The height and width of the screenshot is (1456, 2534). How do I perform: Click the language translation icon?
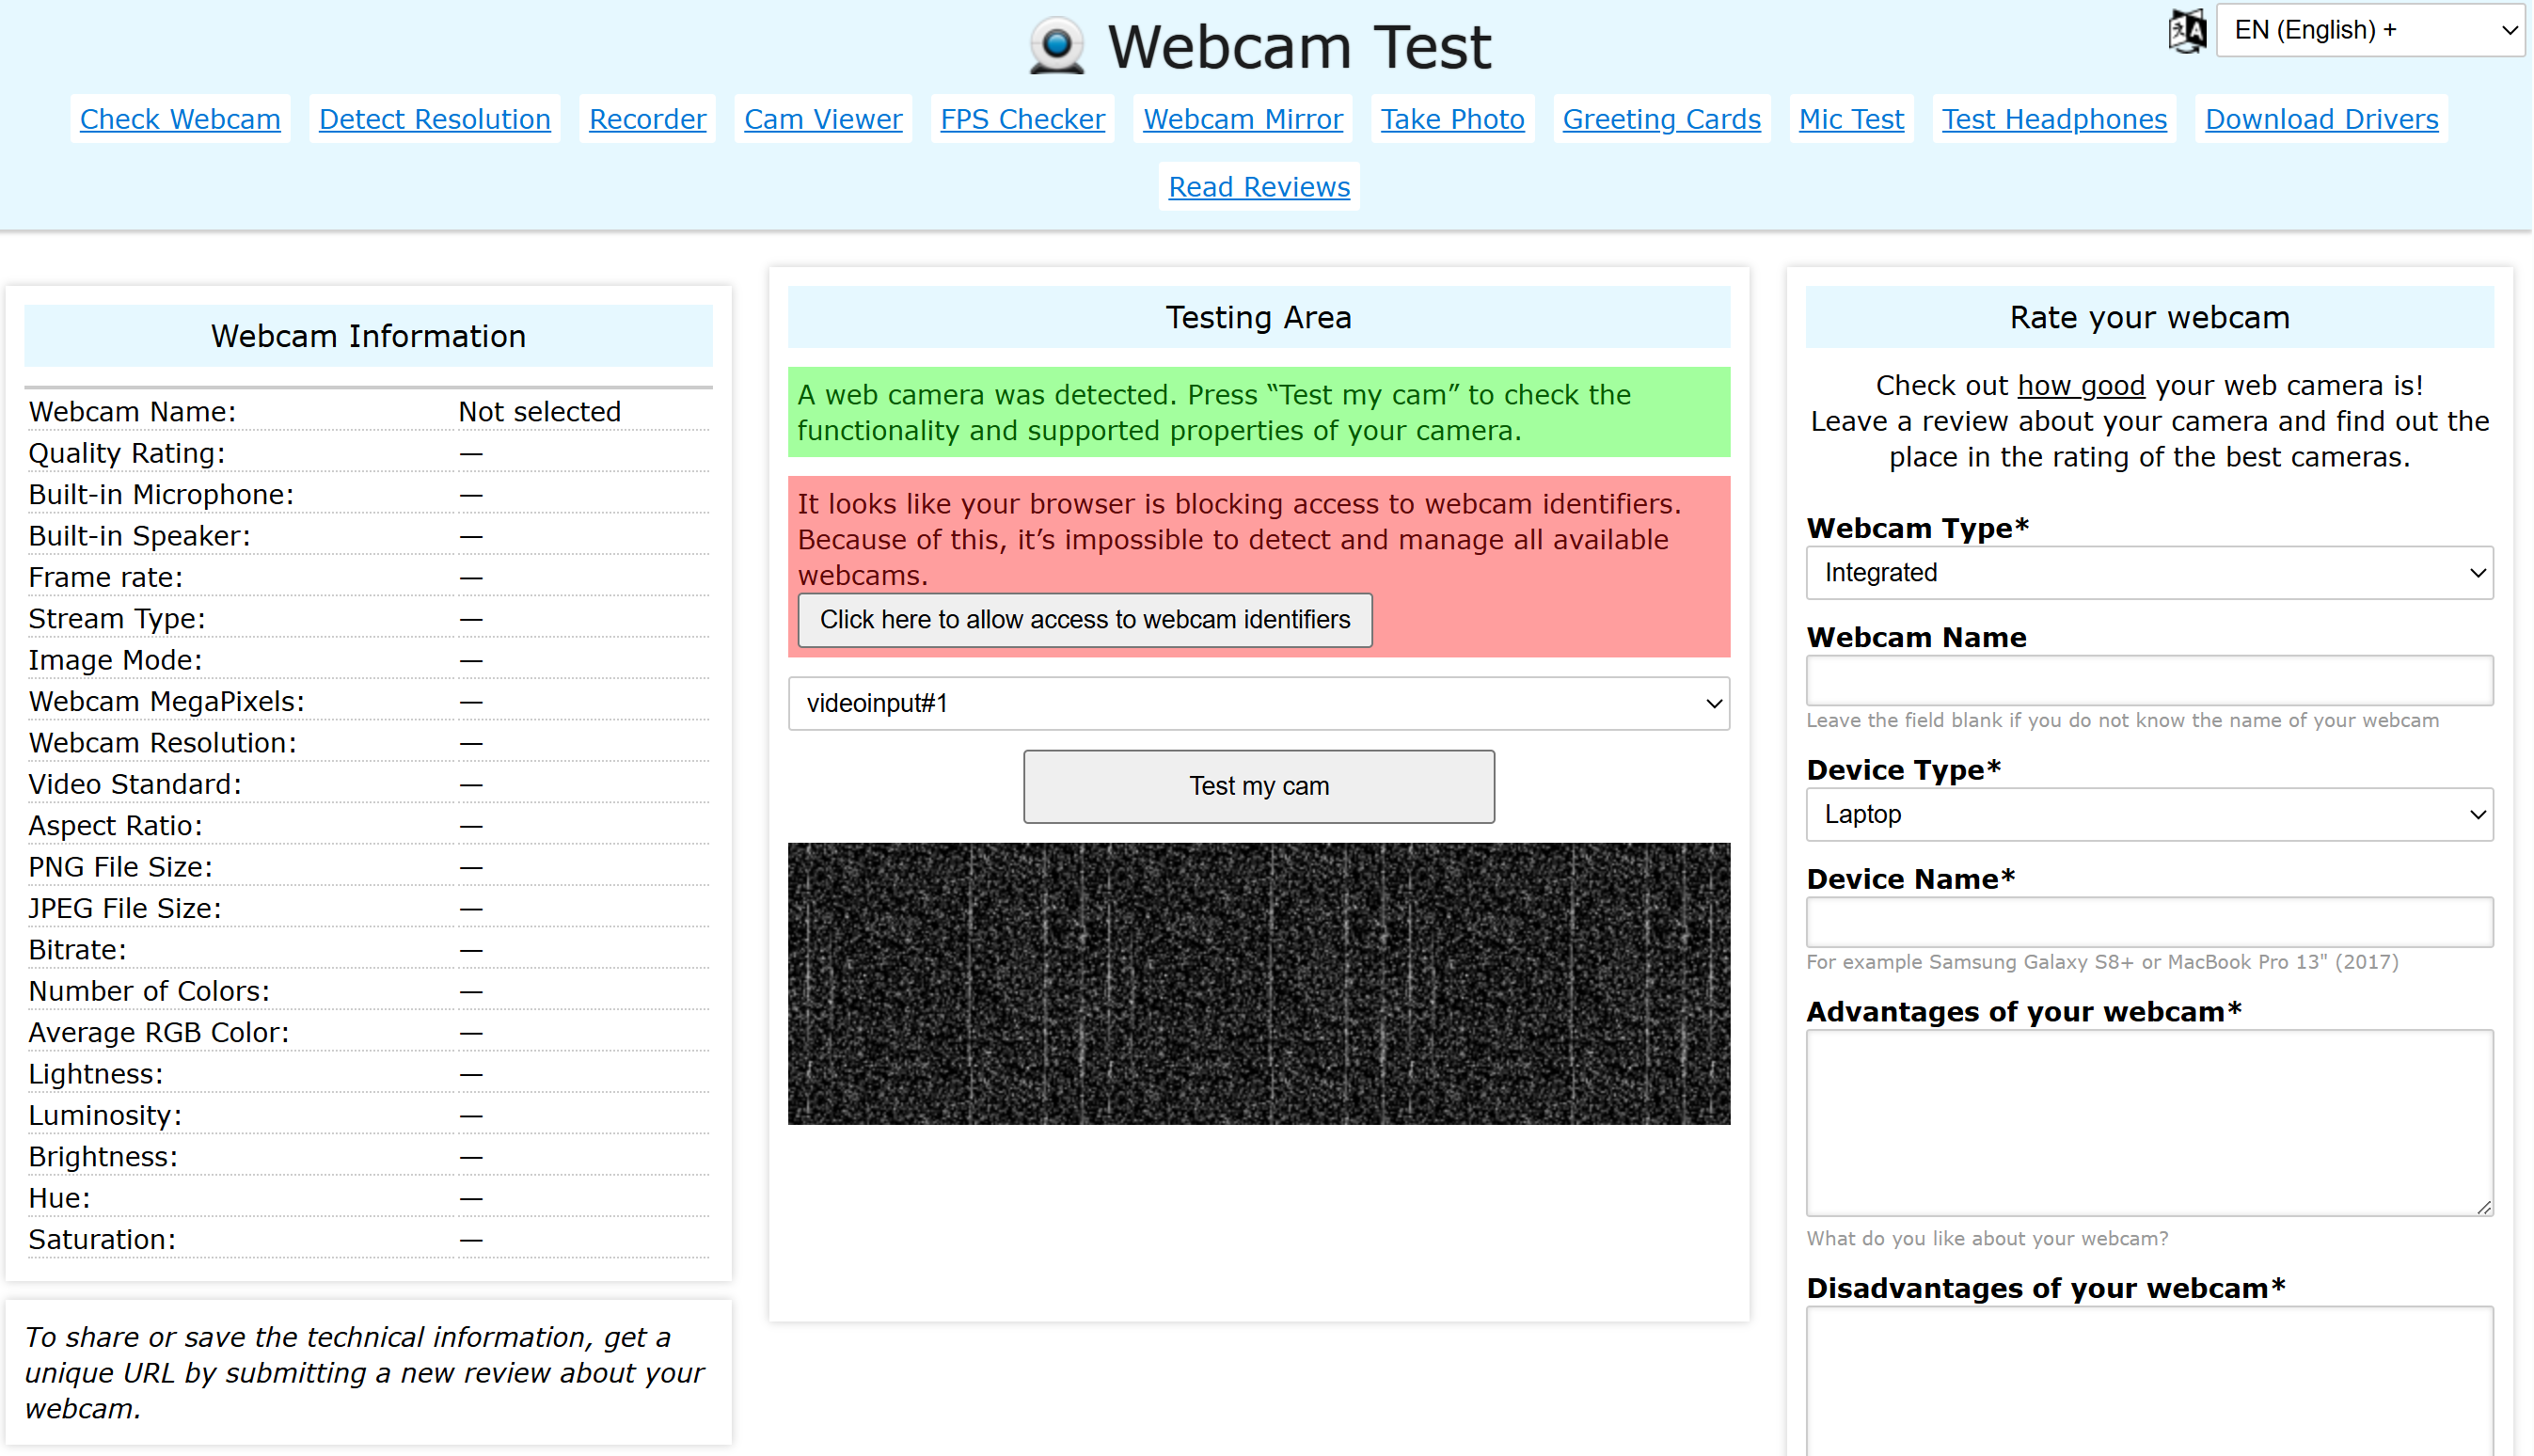tap(2186, 30)
